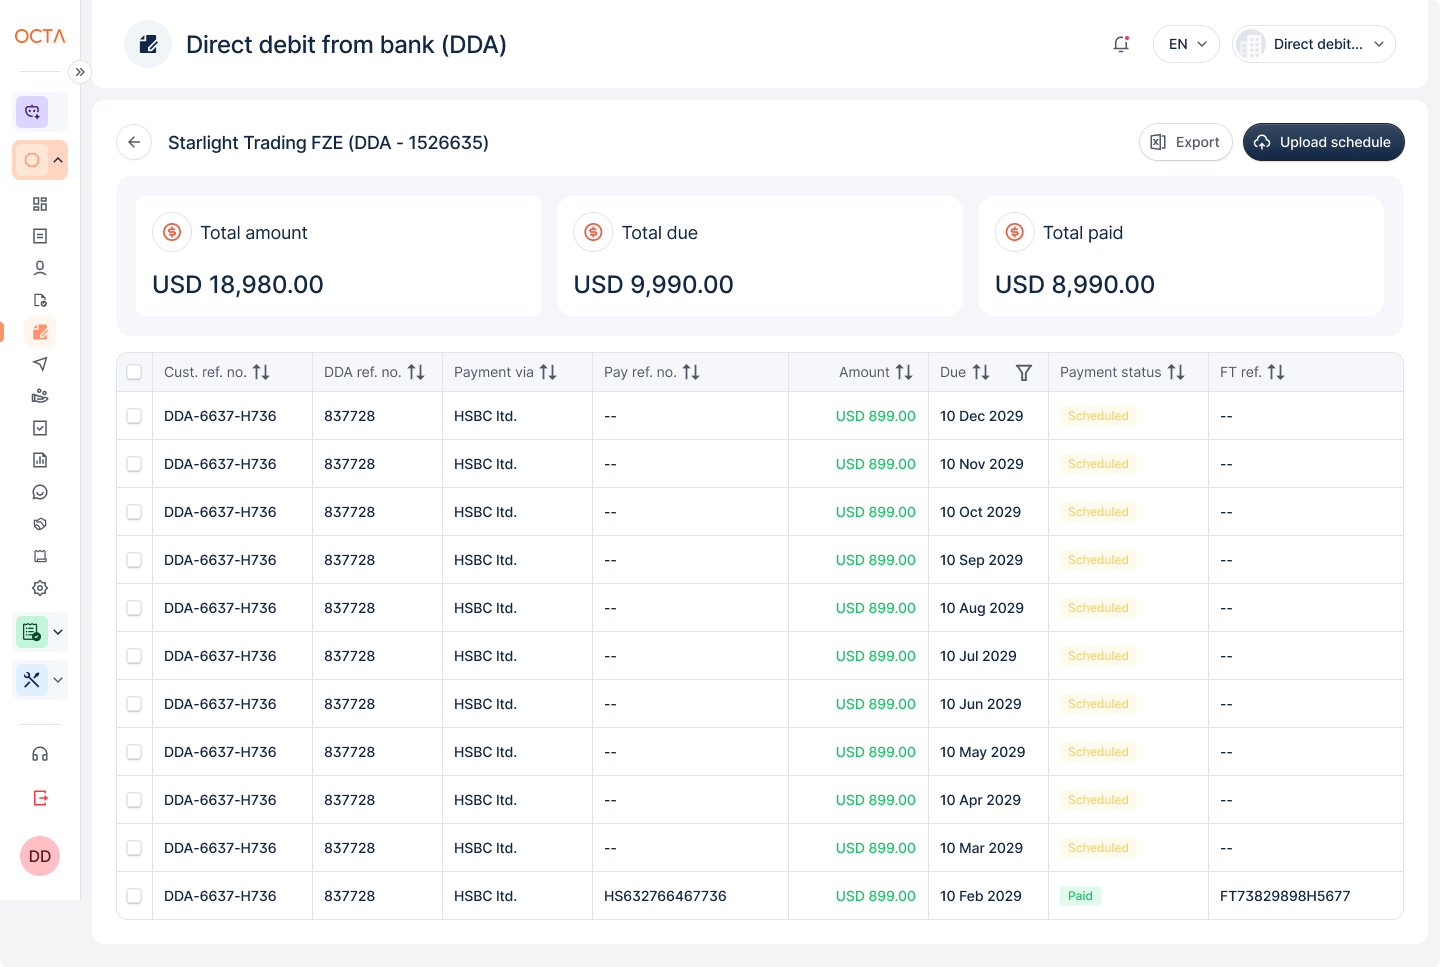Open the checklist task icon in sidebar

(40, 428)
